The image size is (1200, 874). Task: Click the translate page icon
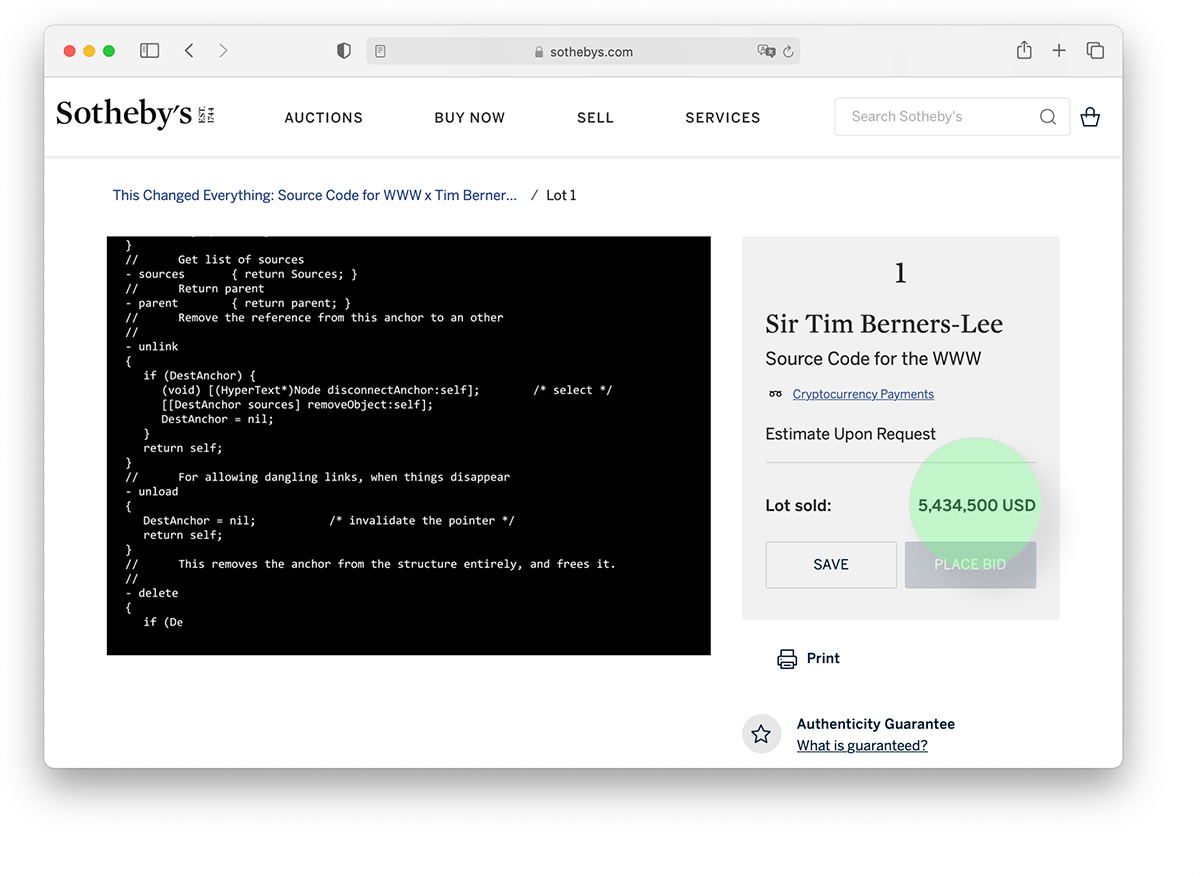[766, 51]
